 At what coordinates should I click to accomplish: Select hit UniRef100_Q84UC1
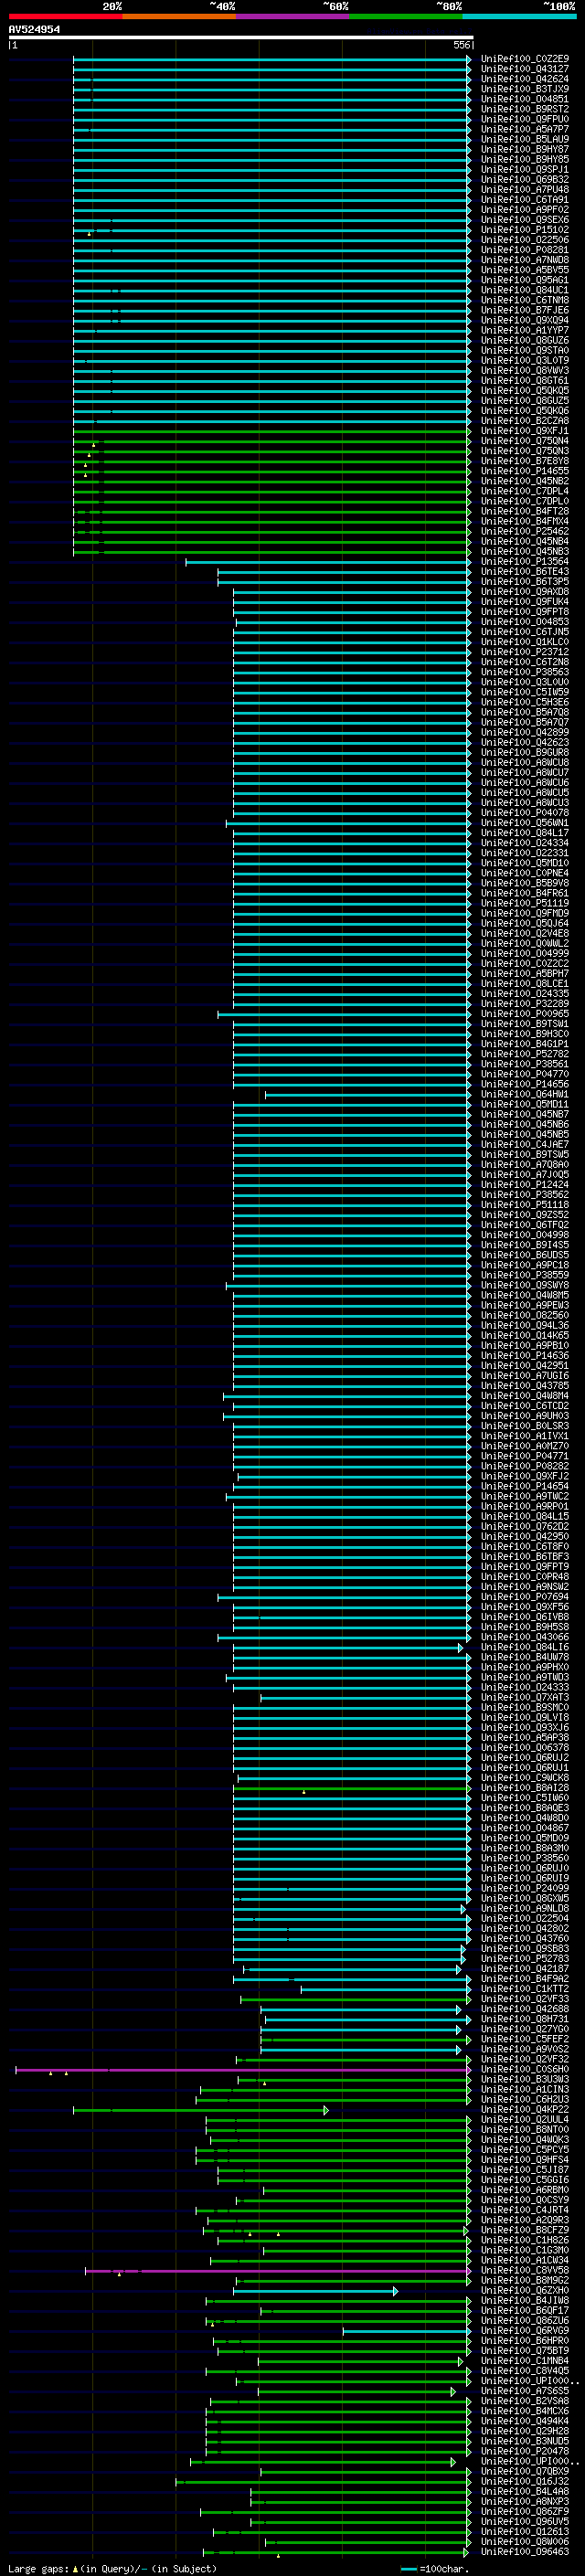(x=524, y=290)
